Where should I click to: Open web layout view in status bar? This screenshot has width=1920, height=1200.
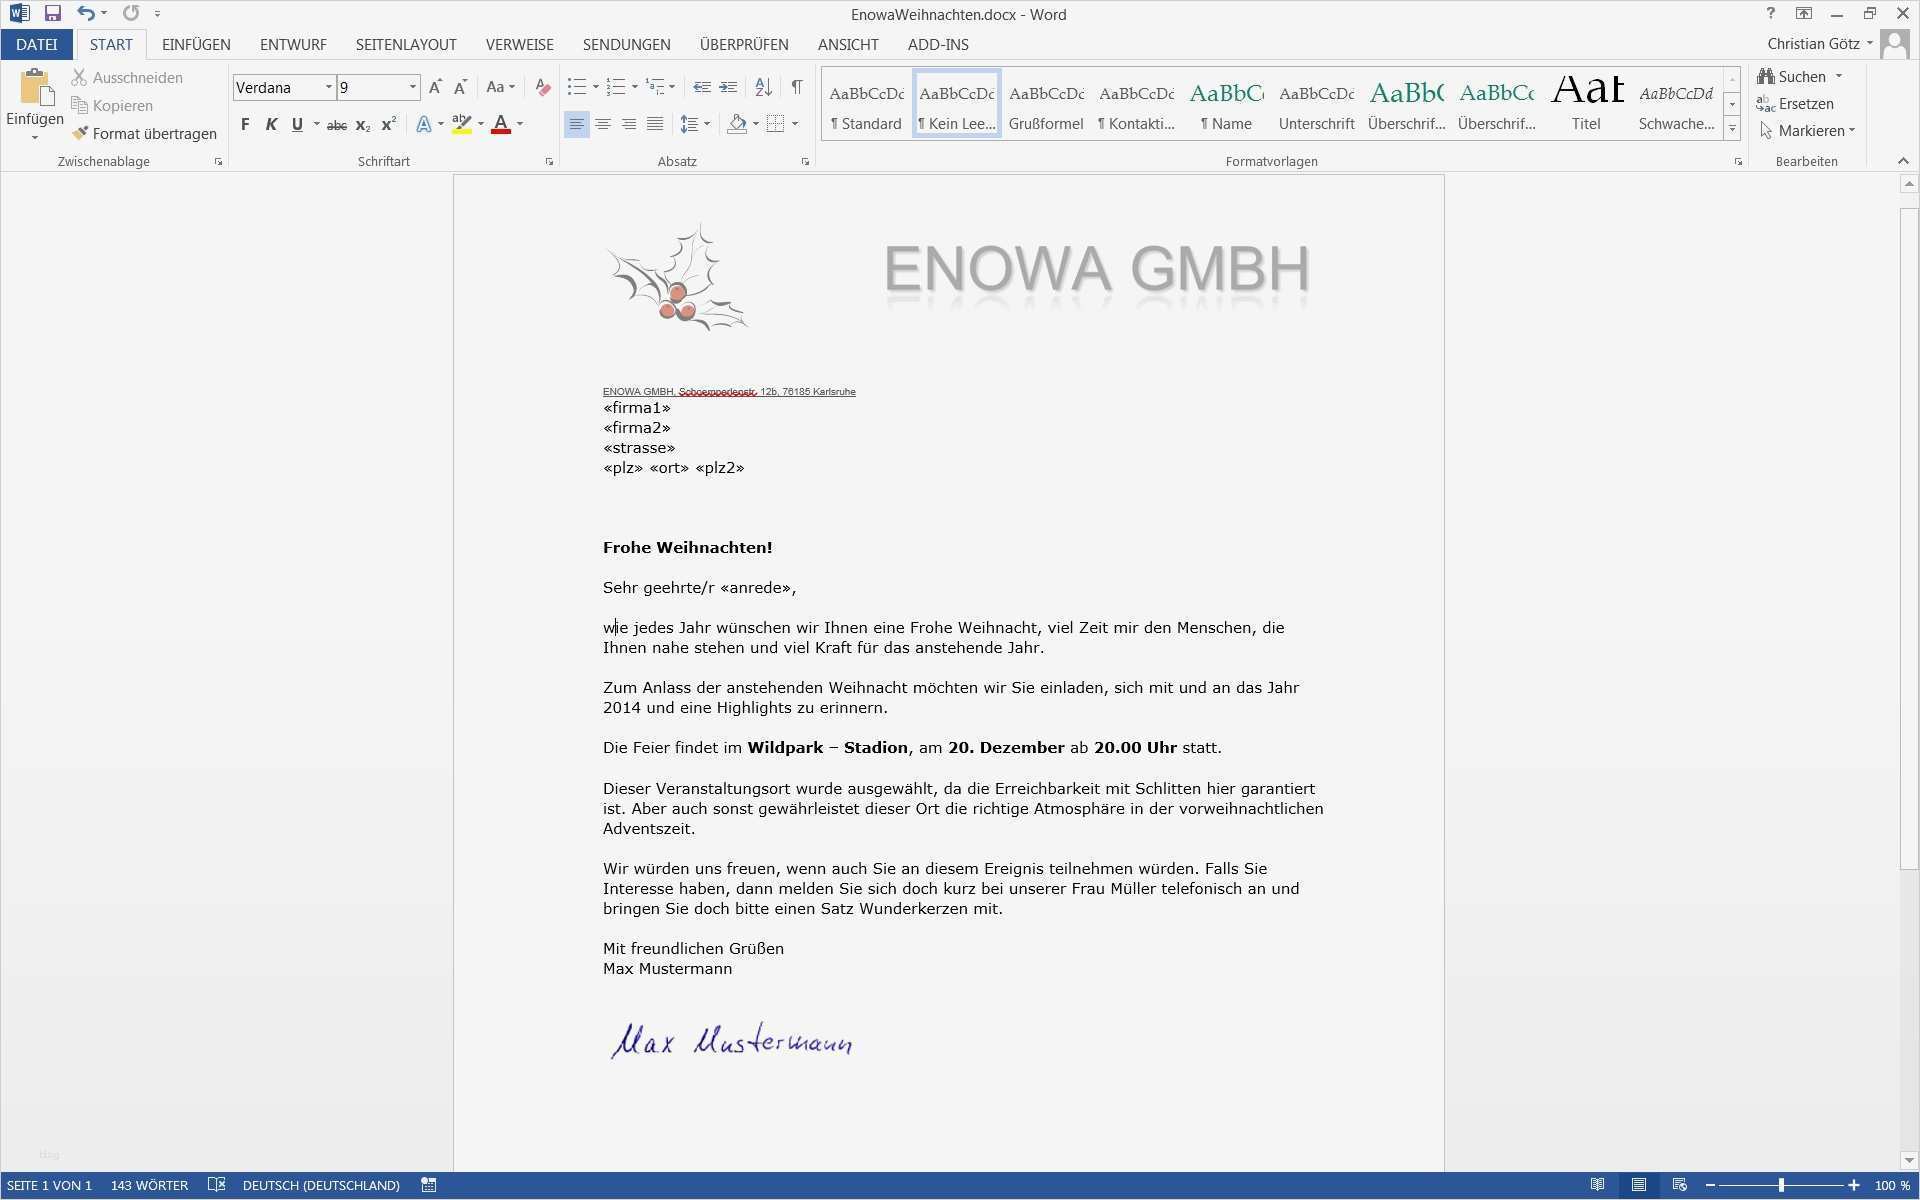coord(1679,1185)
